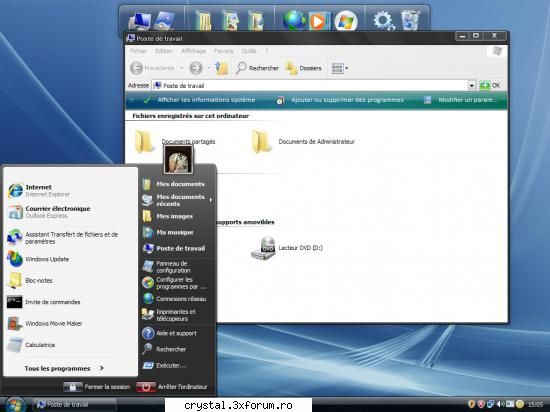Toggle the Dossiers folders pane button
Viewport: 550px width, 412px height.
pos(304,68)
